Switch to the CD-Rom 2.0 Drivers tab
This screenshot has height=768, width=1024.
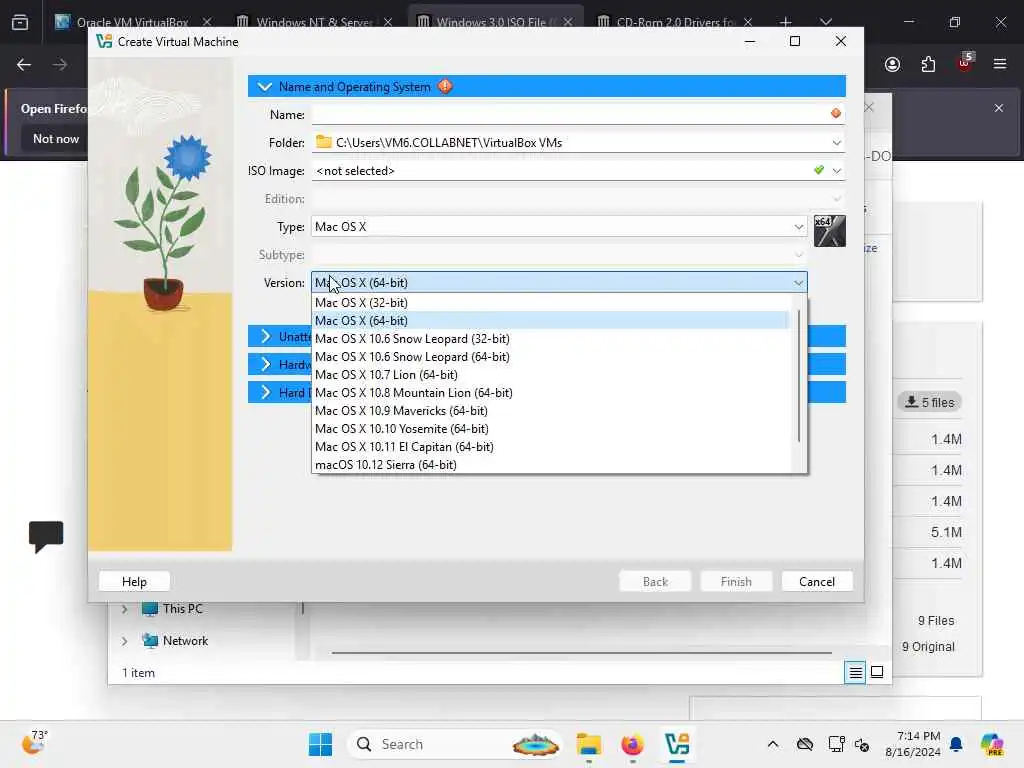point(676,22)
